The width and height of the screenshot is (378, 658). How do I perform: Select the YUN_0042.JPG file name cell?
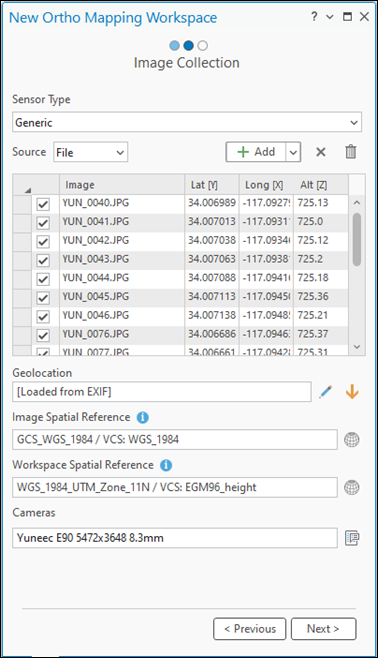point(122,242)
